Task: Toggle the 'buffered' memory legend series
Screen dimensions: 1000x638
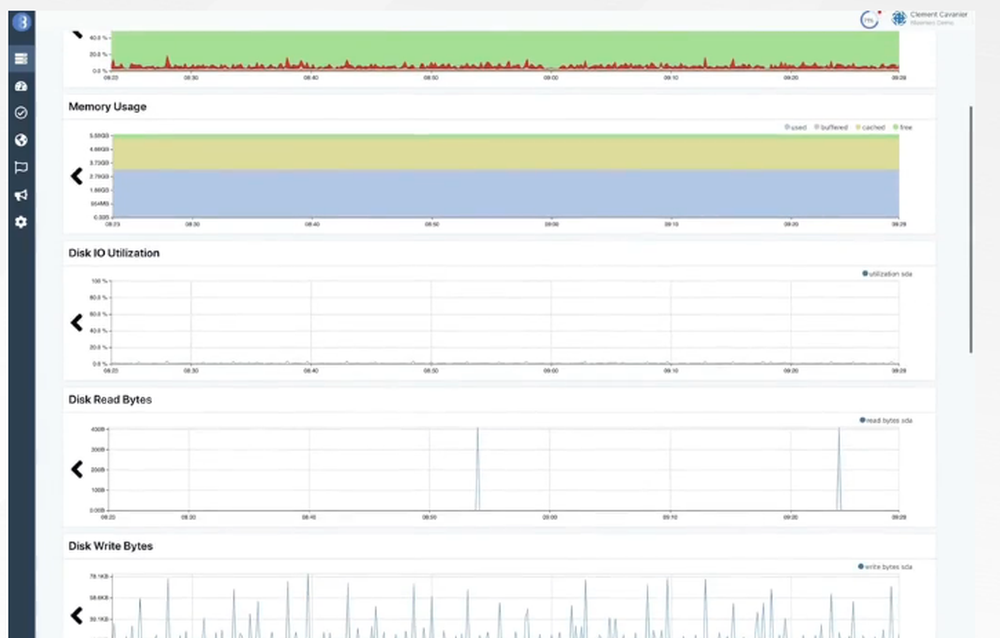Action: point(831,128)
